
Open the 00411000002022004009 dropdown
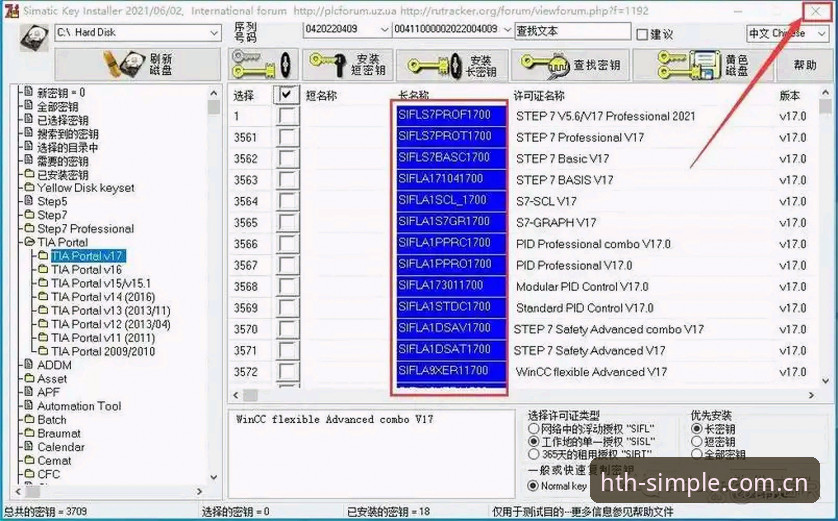(507, 30)
